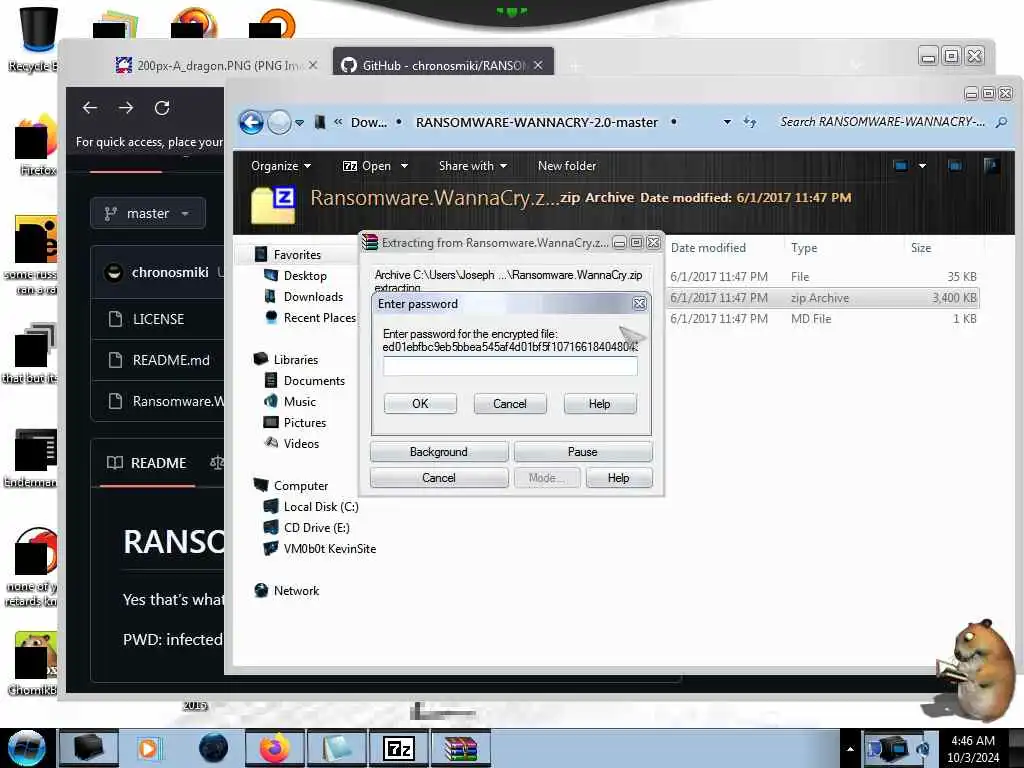Screen dimensions: 1024x768
Task: Open the Documents library
Action: point(314,381)
